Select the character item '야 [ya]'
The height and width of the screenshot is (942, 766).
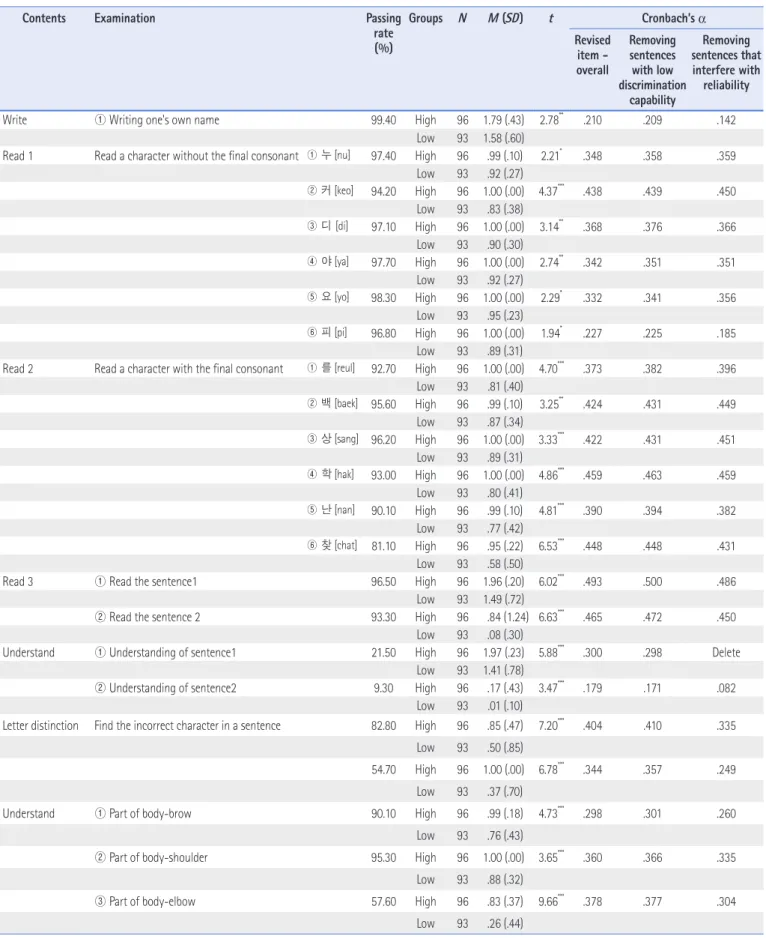[x=328, y=261]
